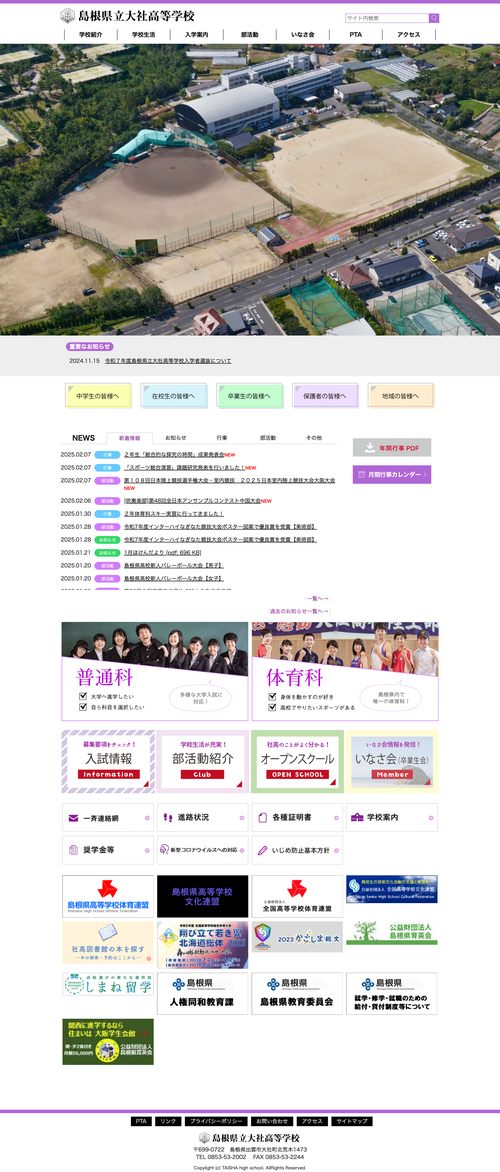
Task: Click the 部活動 tag on 吹奏楽部 row
Action: (107, 501)
